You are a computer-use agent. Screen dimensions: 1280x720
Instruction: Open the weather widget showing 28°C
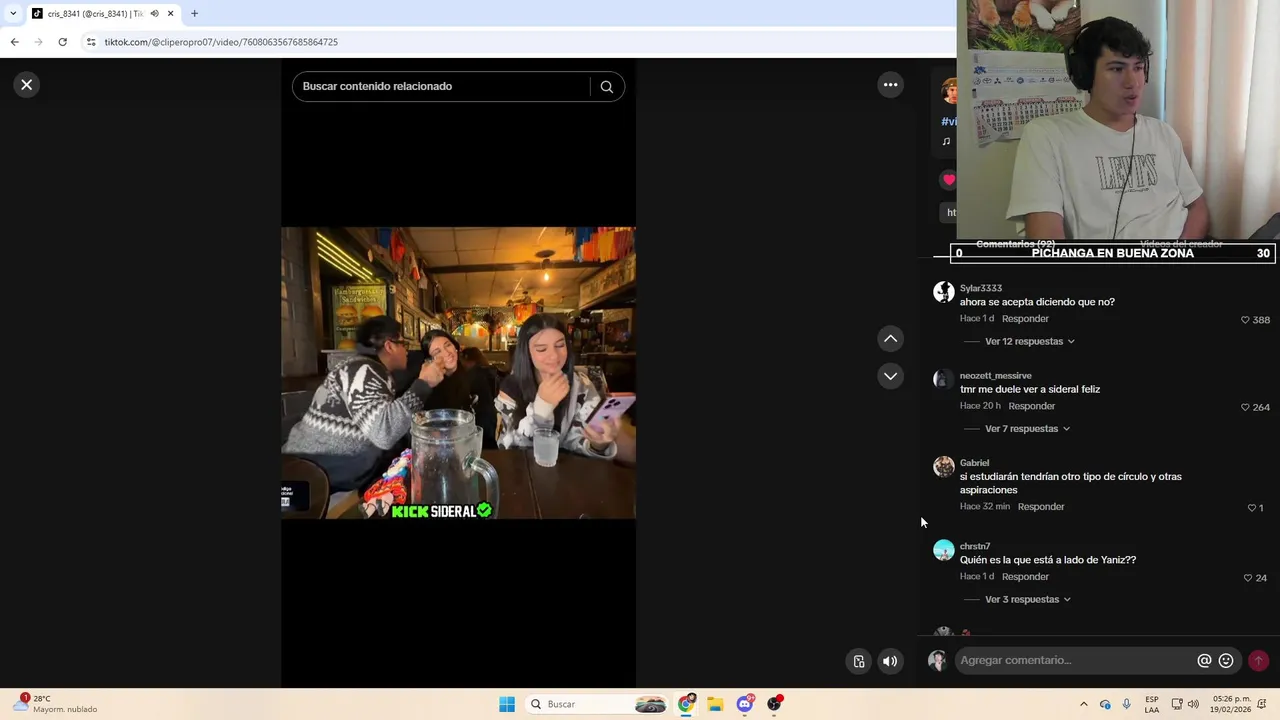pyautogui.click(x=55, y=704)
